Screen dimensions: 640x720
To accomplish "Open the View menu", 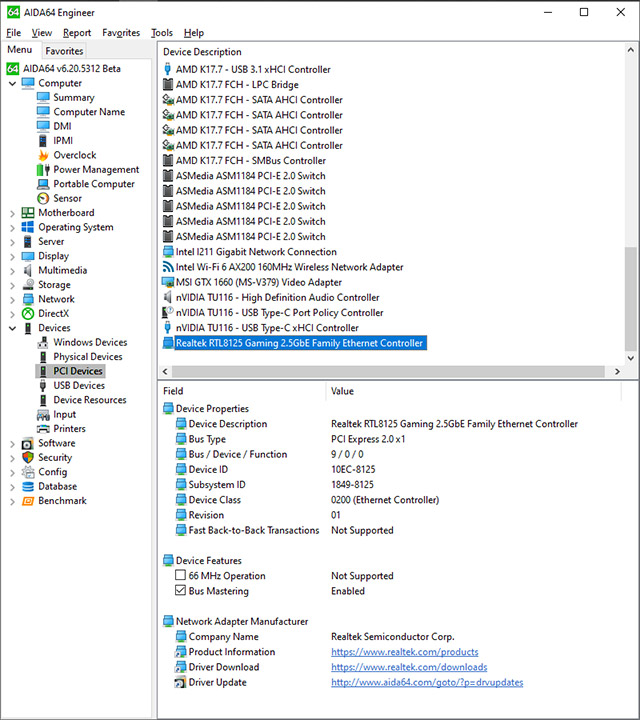I will 41,33.
